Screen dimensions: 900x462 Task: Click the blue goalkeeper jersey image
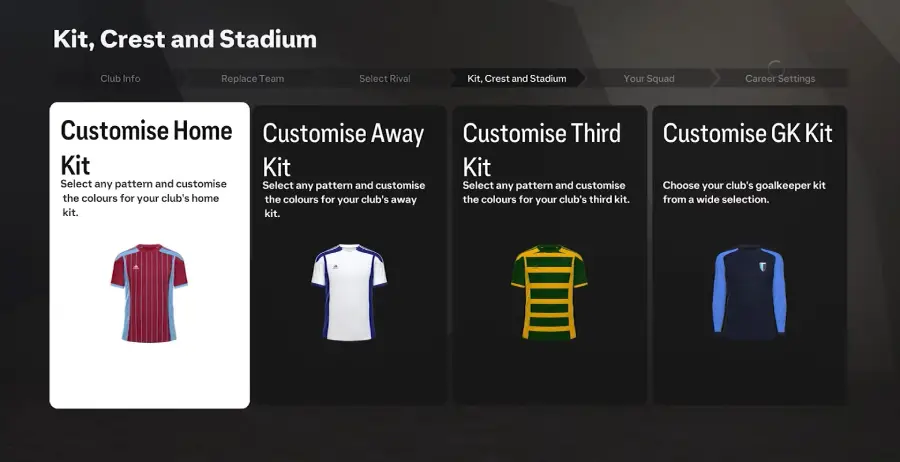[748, 292]
